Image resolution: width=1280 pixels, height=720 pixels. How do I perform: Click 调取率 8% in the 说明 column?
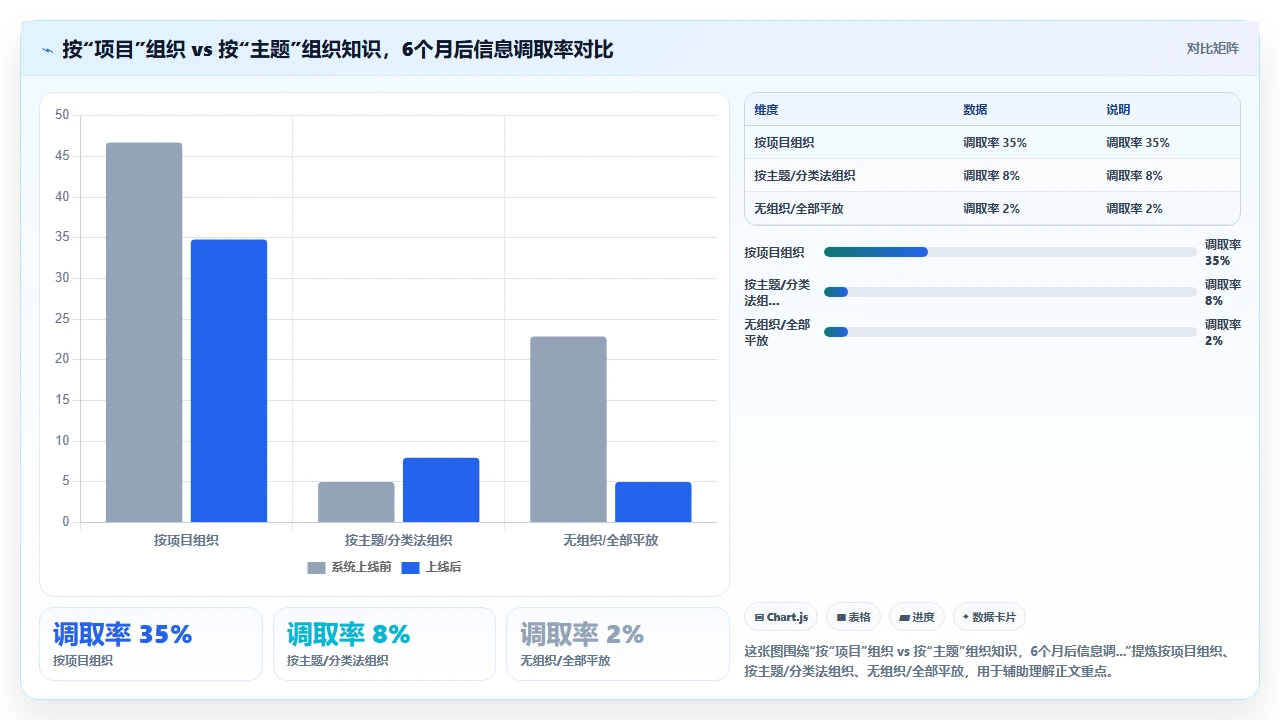click(1134, 176)
